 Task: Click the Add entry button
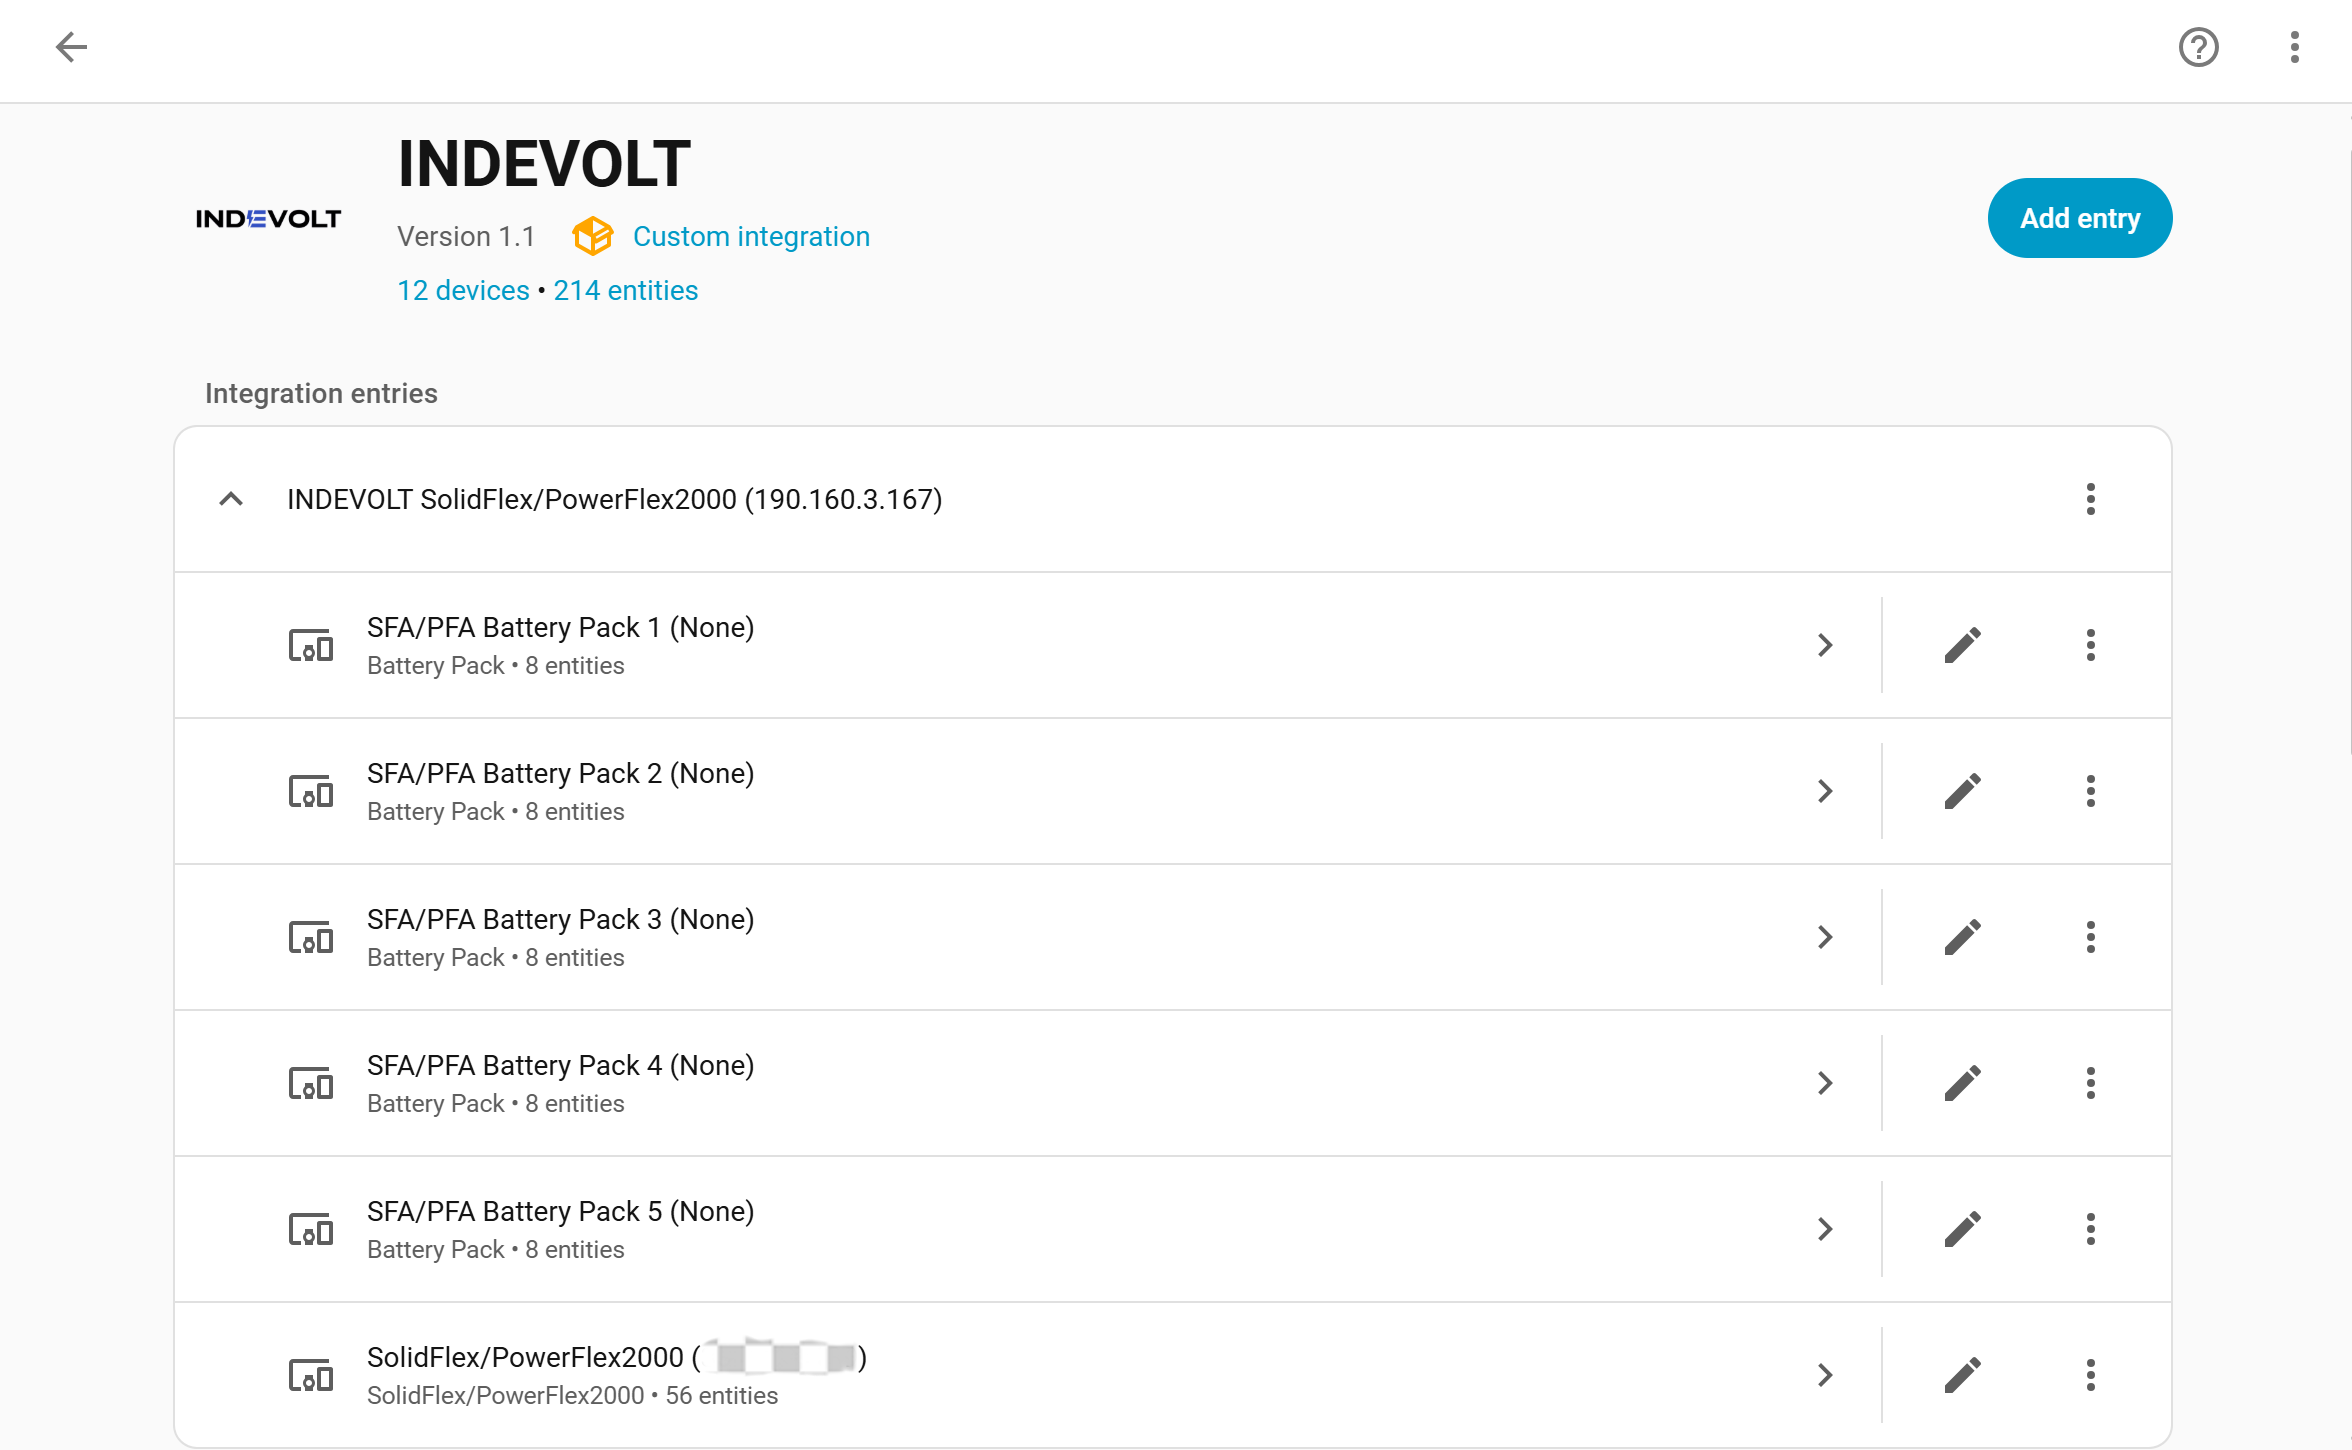point(2079,218)
